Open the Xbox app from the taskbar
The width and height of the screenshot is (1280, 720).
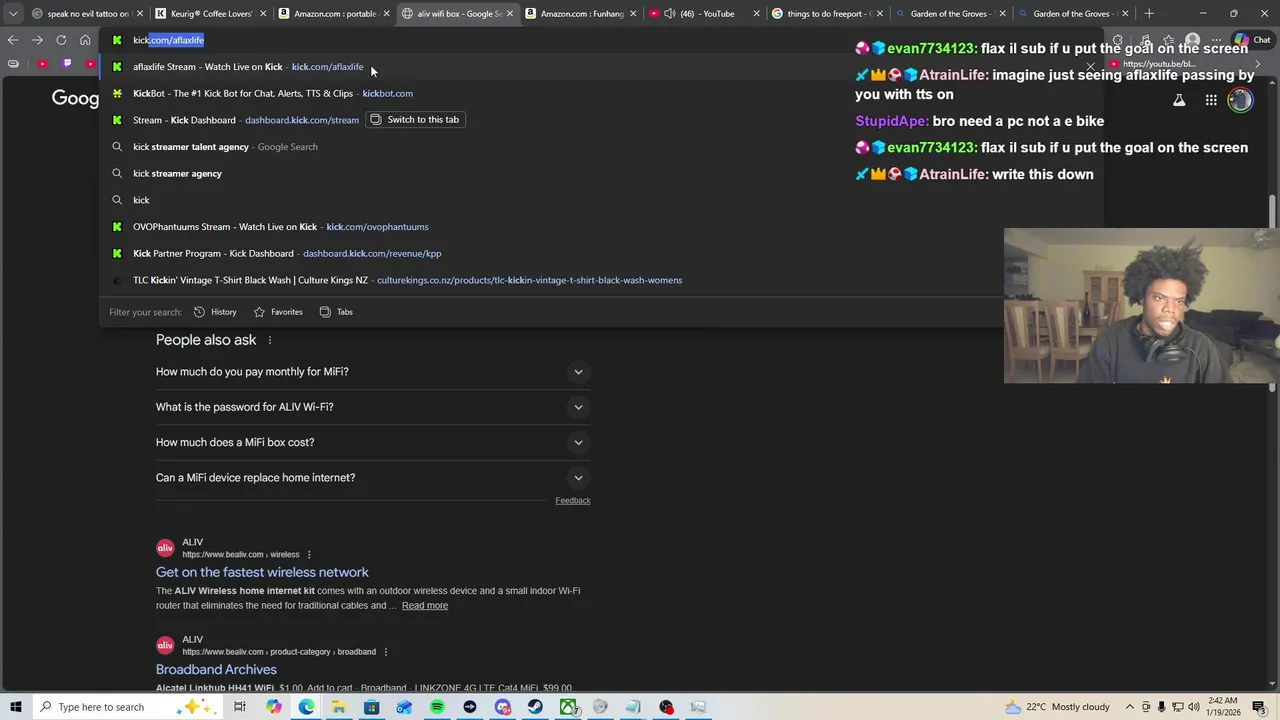[568, 707]
